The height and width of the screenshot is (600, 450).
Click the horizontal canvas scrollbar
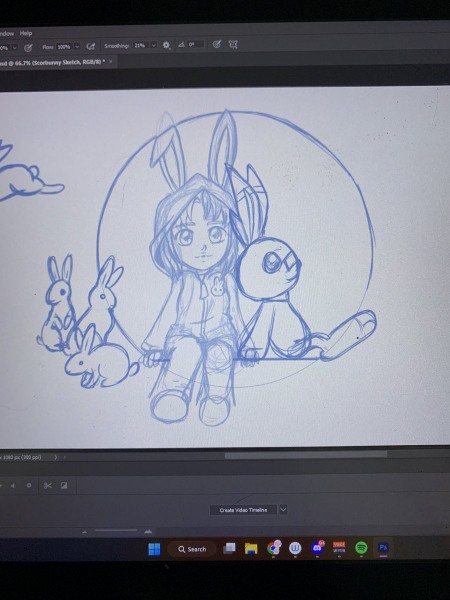[306, 455]
